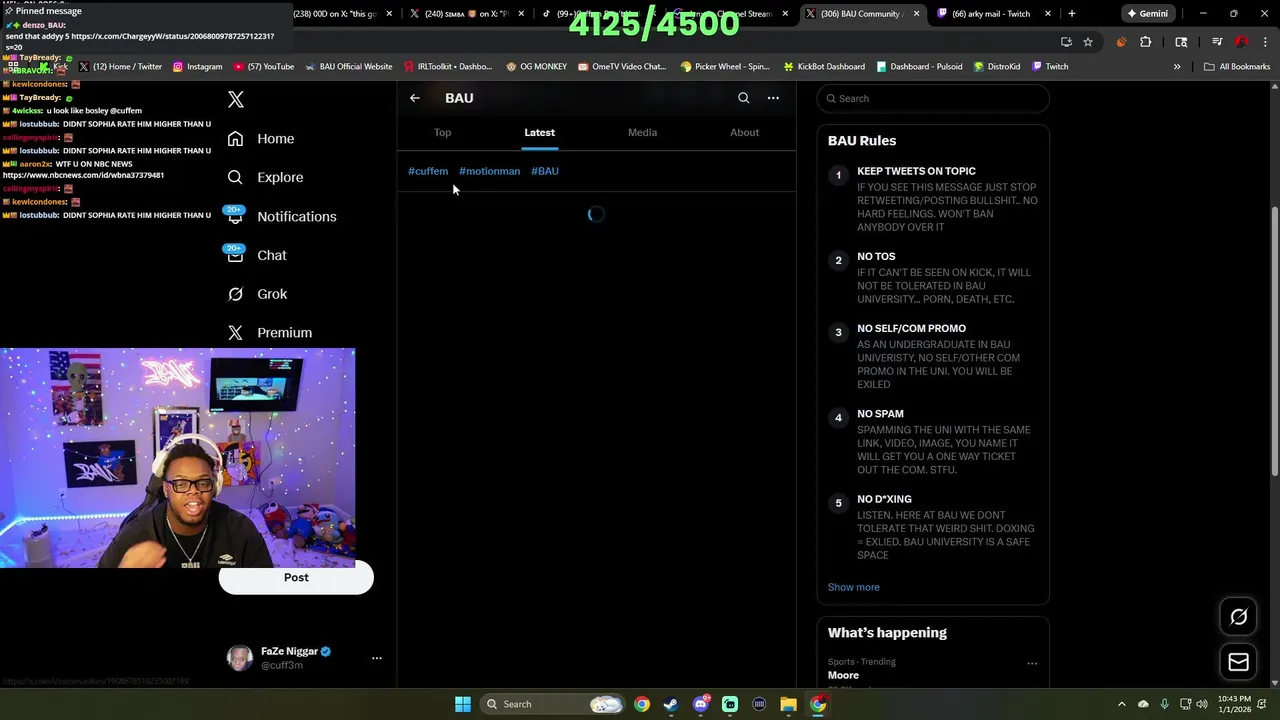The height and width of the screenshot is (720, 1280).
Task: Show hidden system tray icons
Action: [x=1121, y=704]
